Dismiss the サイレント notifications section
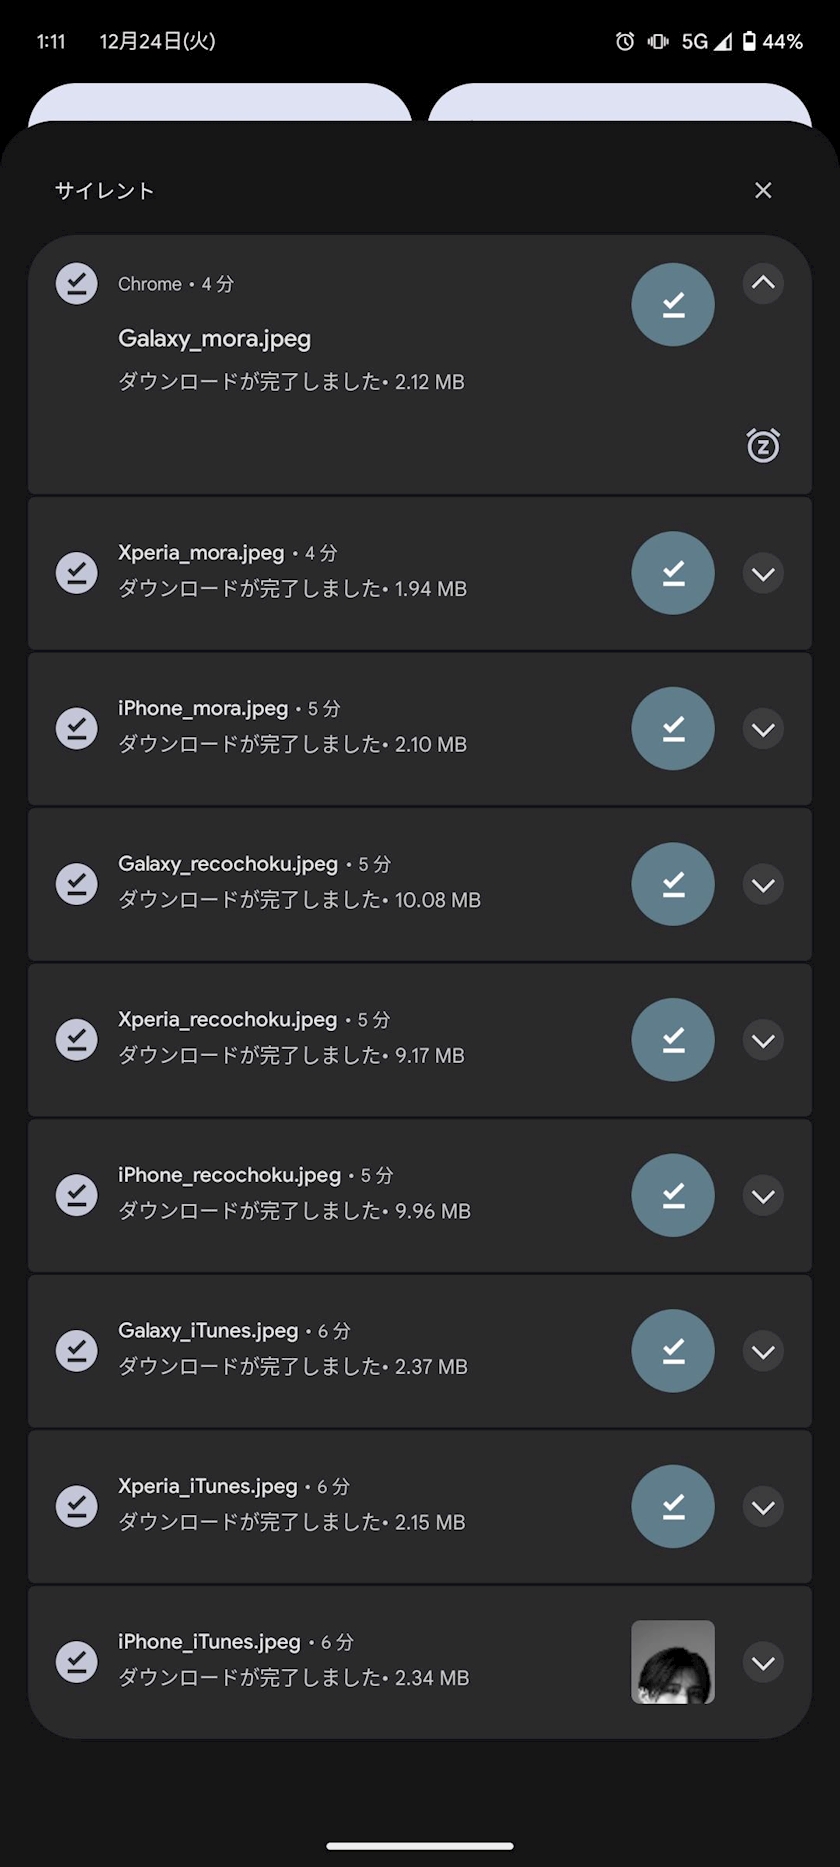 [x=763, y=190]
